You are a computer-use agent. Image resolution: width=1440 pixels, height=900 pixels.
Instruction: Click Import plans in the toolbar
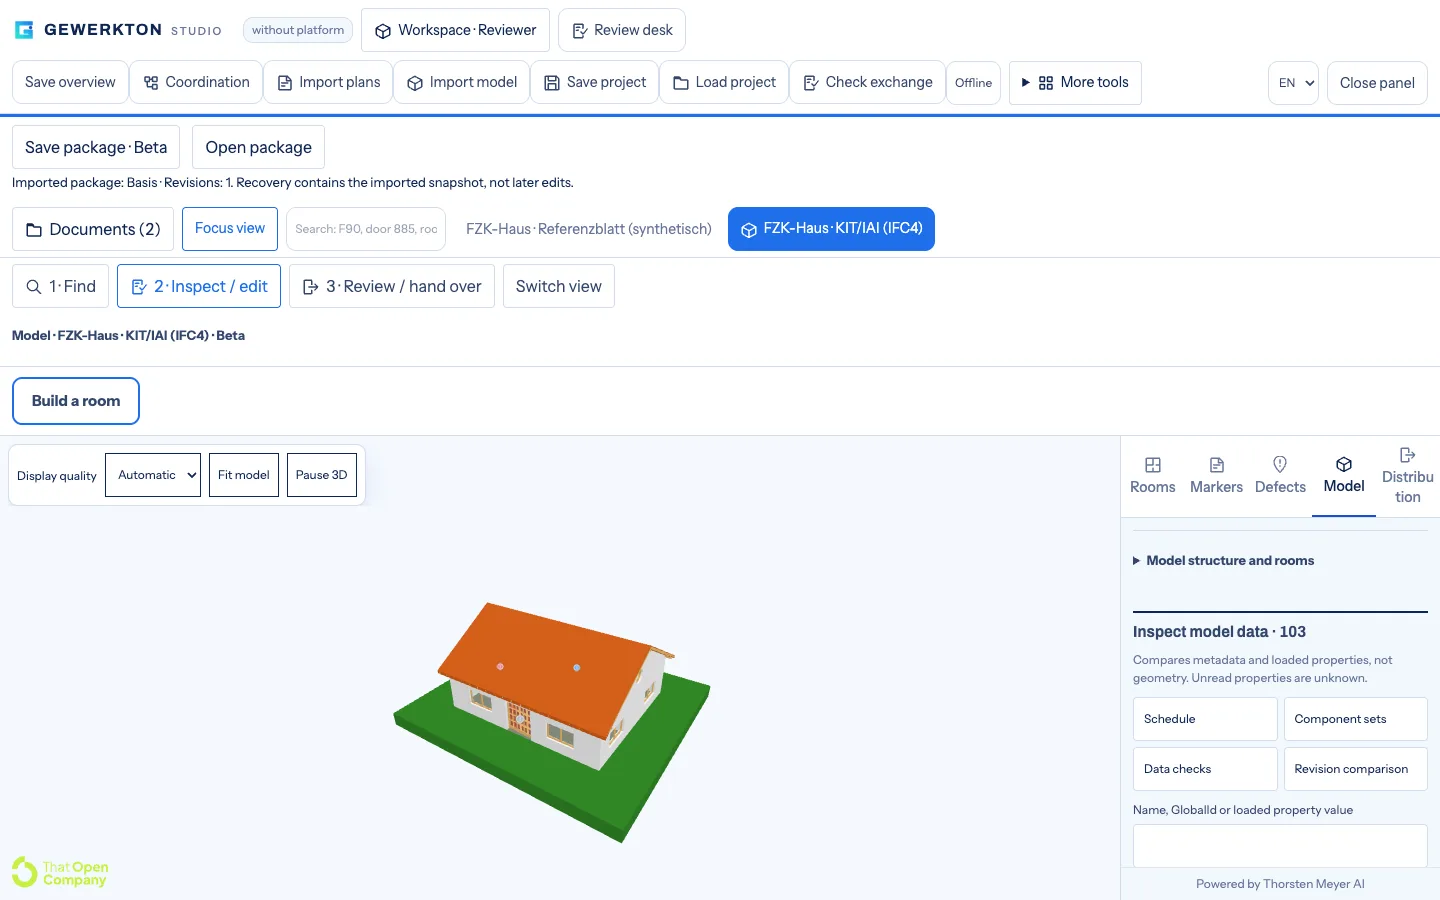point(328,82)
